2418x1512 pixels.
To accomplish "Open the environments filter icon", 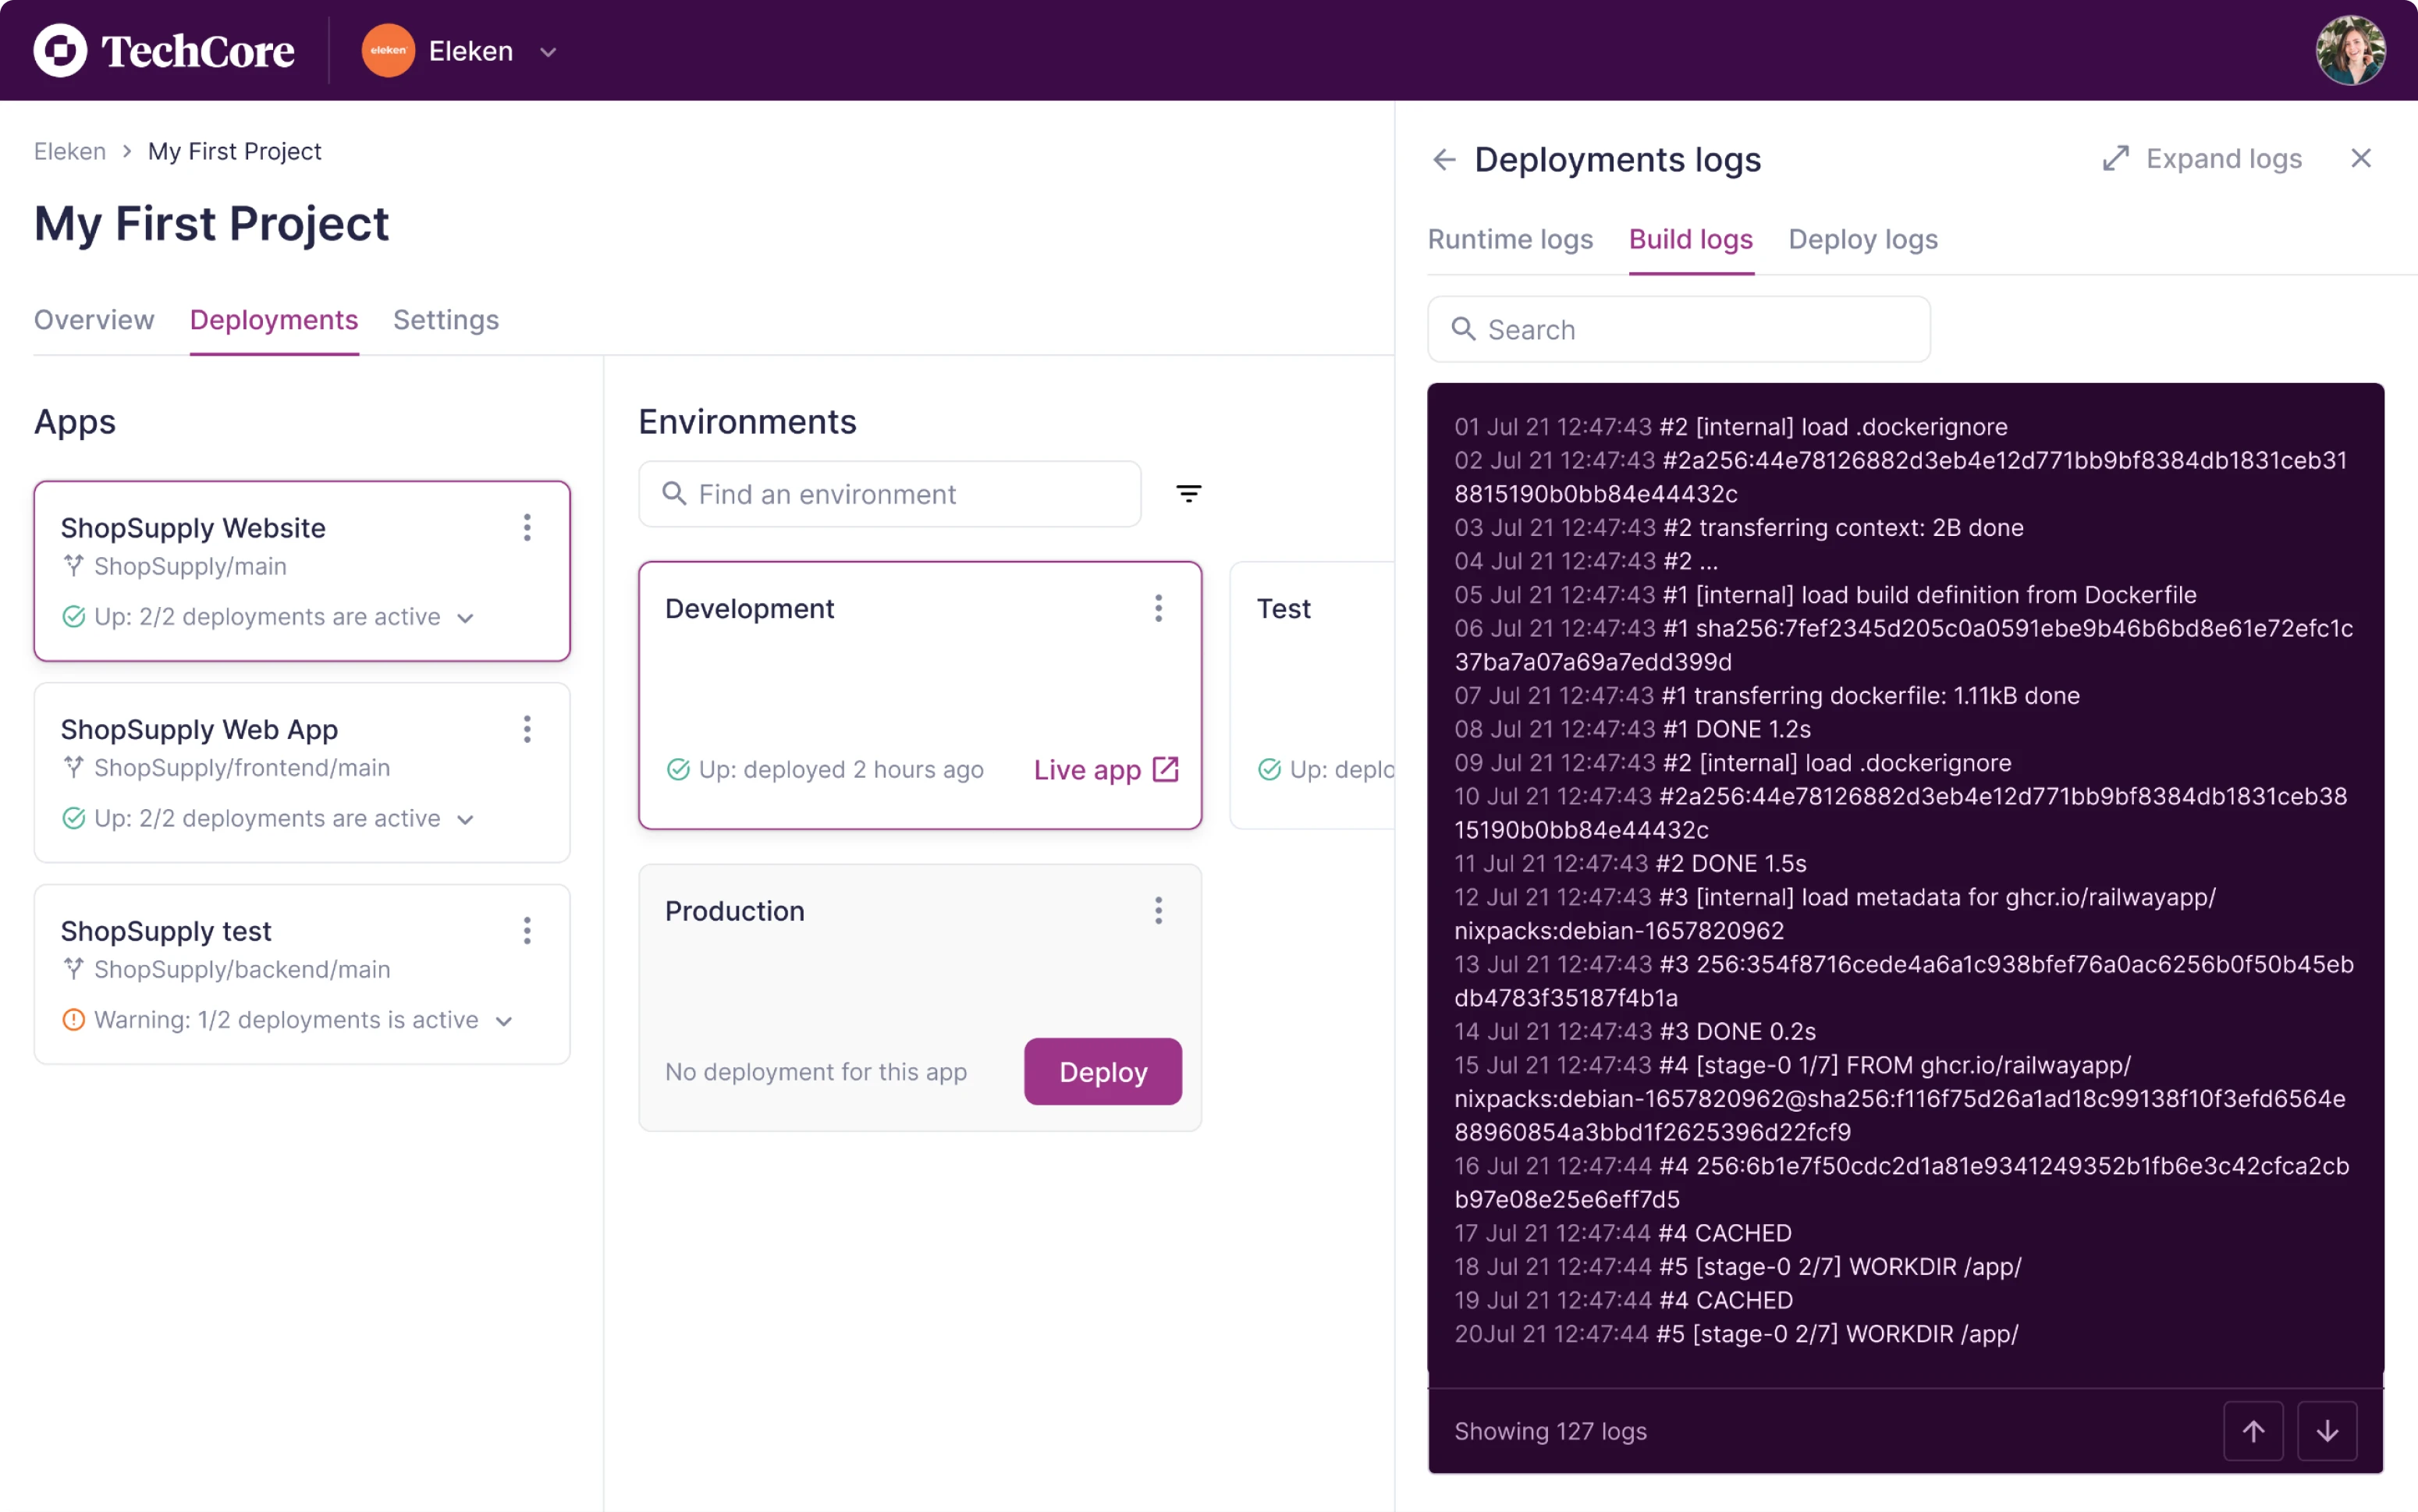I will click(x=1189, y=493).
